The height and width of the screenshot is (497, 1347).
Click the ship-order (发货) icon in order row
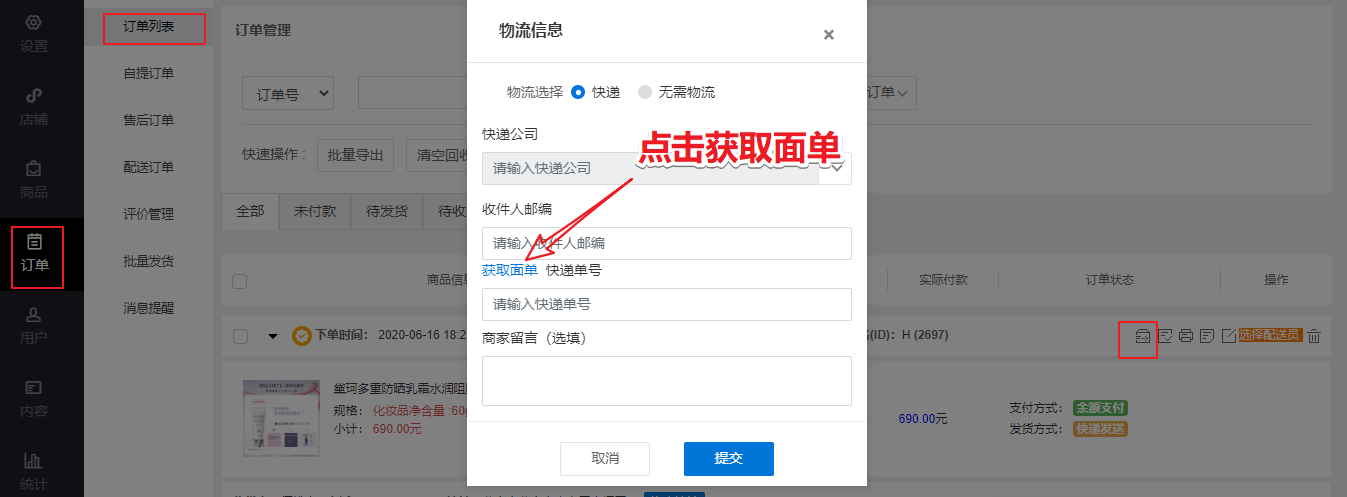coord(1142,336)
